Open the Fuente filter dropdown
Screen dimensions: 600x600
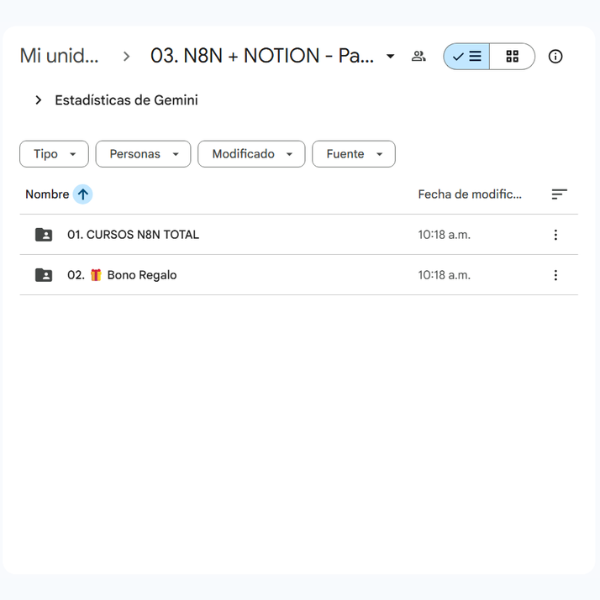pyautogui.click(x=354, y=154)
